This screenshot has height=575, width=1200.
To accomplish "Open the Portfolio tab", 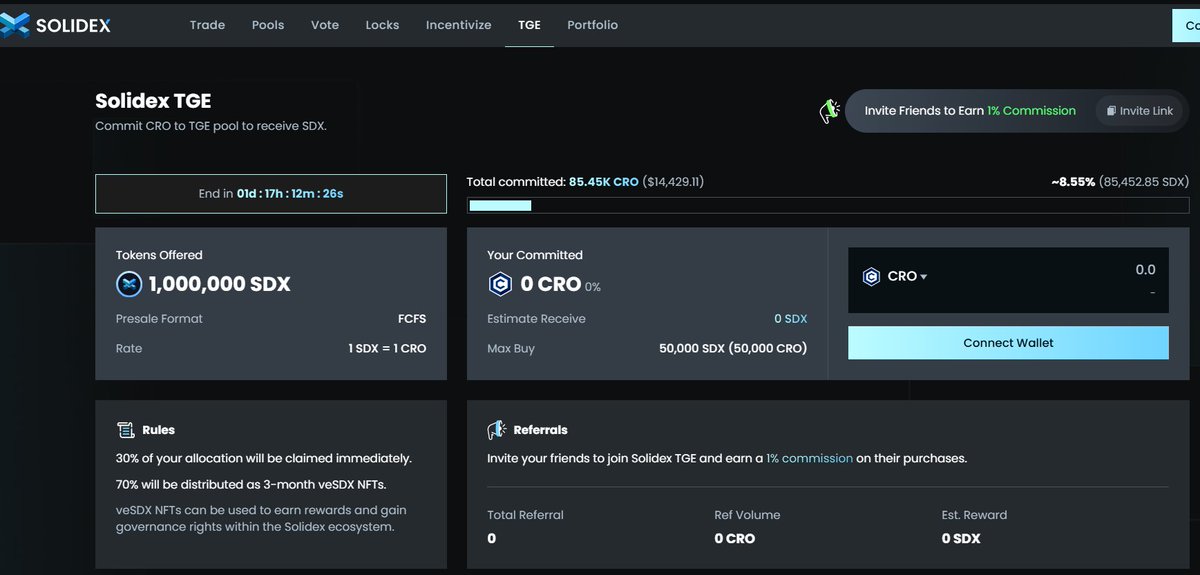I will (x=592, y=25).
